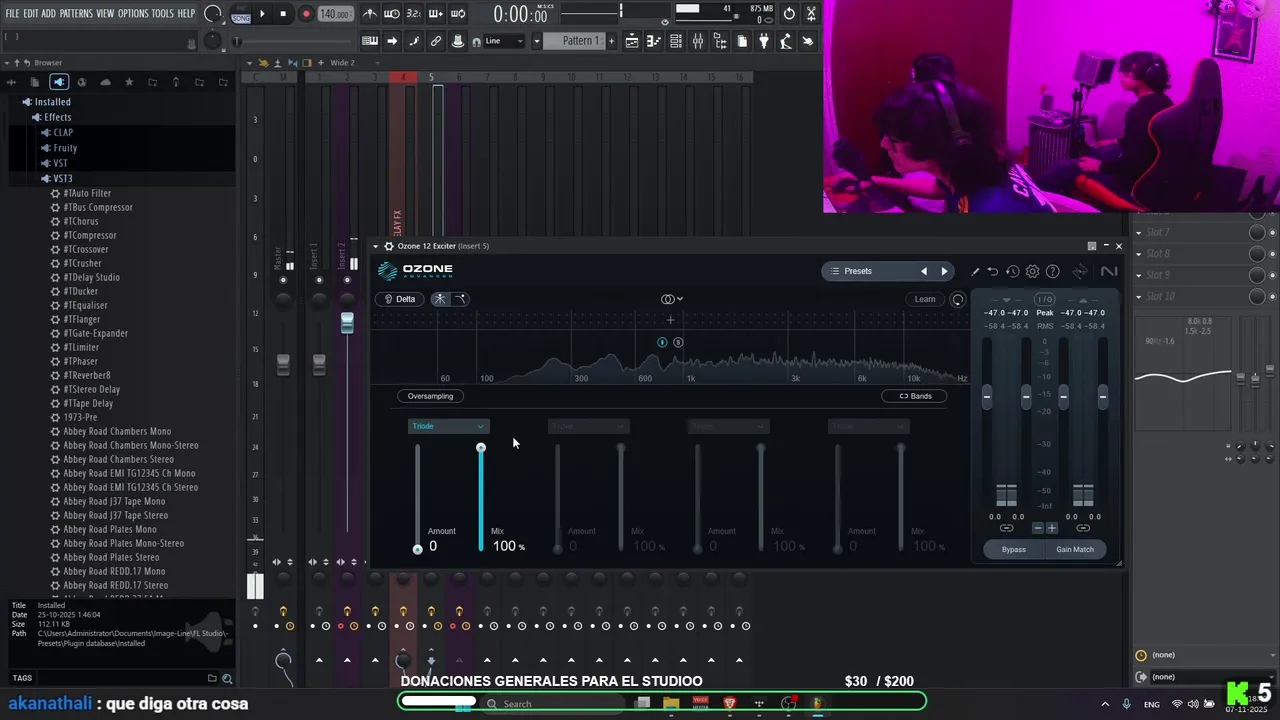Viewport: 1280px width, 720px height.
Task: Toggle Pattern/Song mode switch
Action: pyautogui.click(x=241, y=15)
